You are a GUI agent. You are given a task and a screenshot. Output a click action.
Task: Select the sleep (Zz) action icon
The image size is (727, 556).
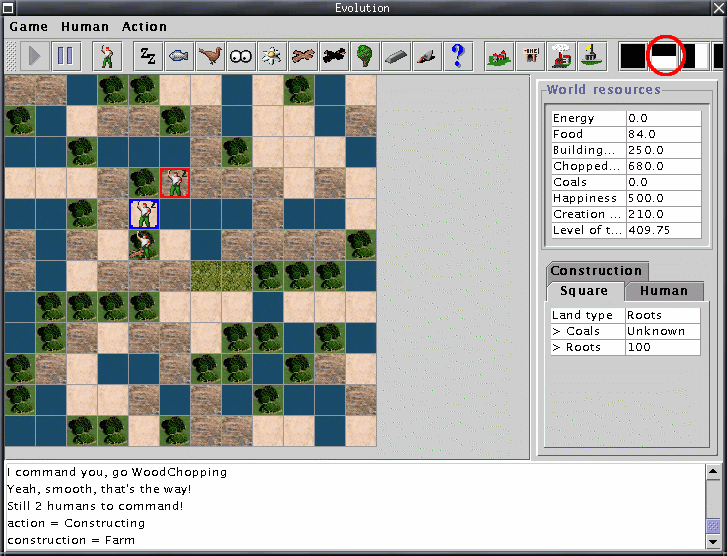pyautogui.click(x=148, y=55)
